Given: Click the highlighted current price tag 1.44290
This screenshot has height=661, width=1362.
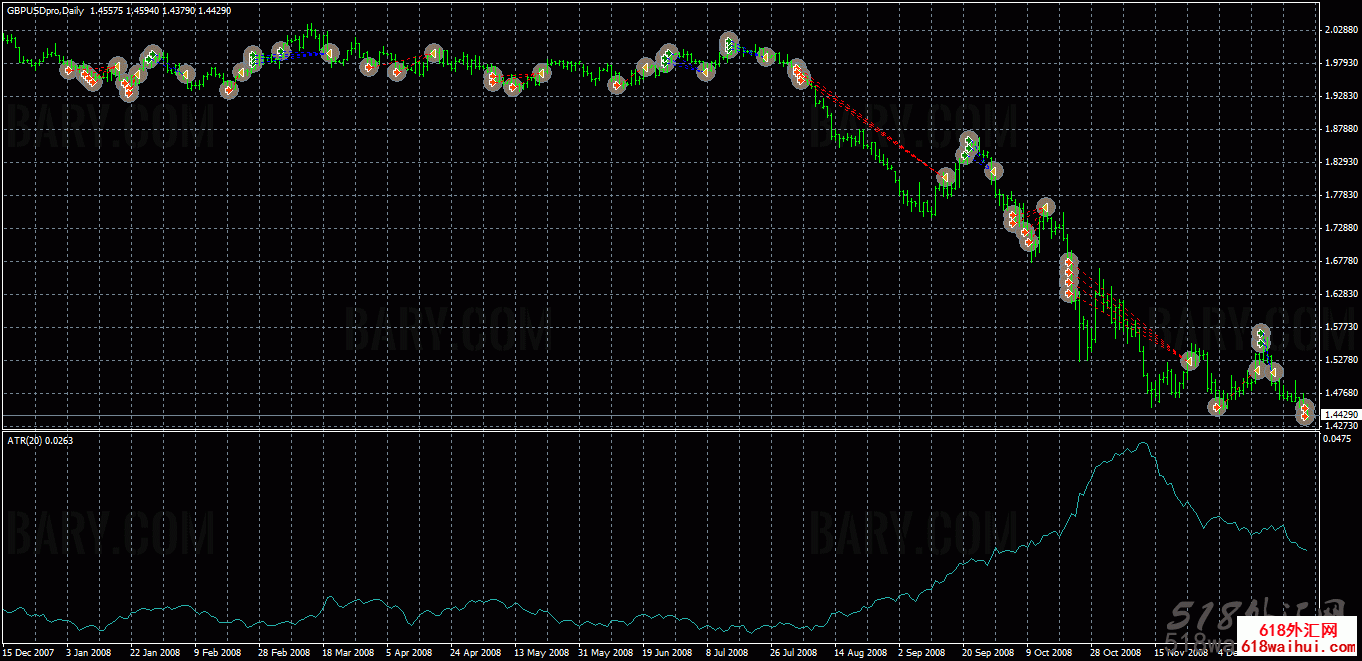Looking at the screenshot, I should click(x=1340, y=414).
